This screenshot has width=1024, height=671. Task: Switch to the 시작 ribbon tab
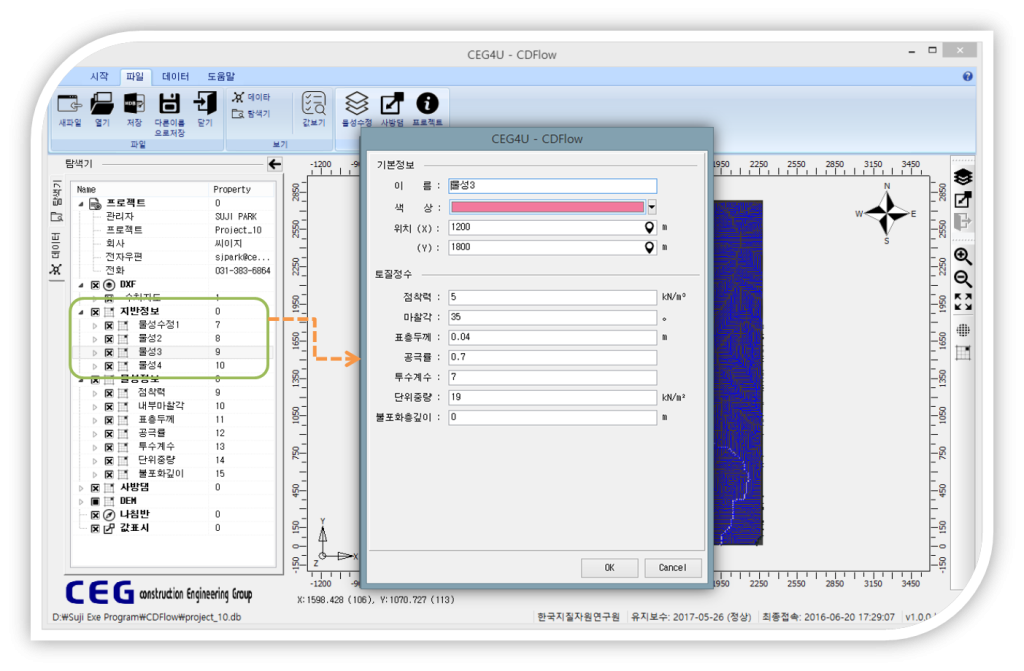99,76
